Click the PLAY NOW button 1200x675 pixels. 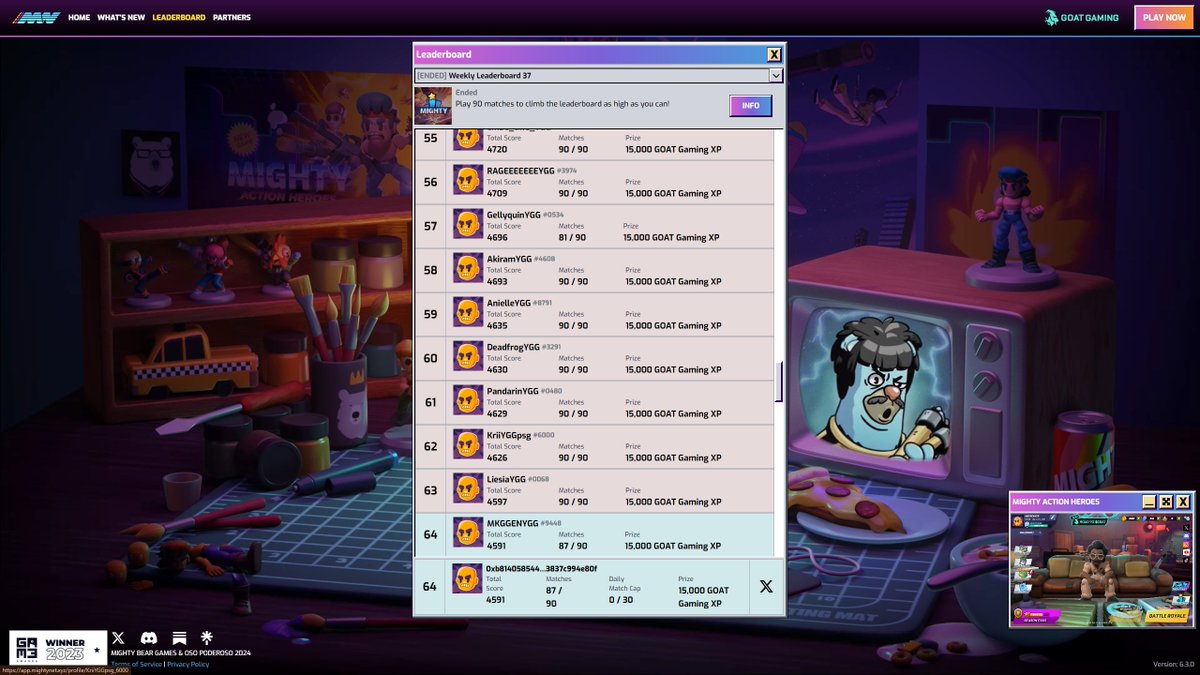[x=1162, y=17]
